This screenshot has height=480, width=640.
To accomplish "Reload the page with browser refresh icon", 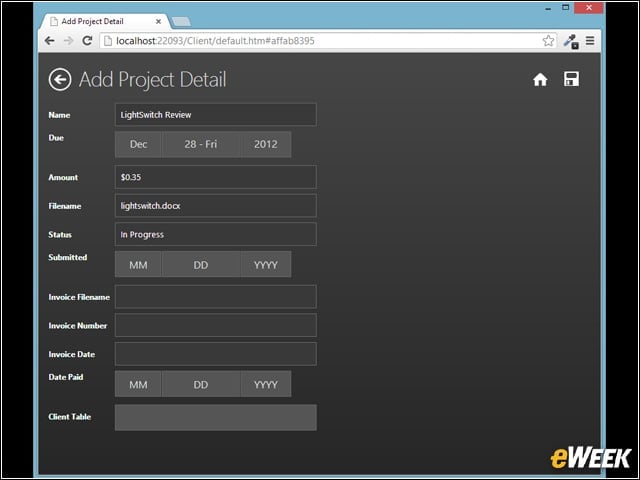I will [87, 40].
